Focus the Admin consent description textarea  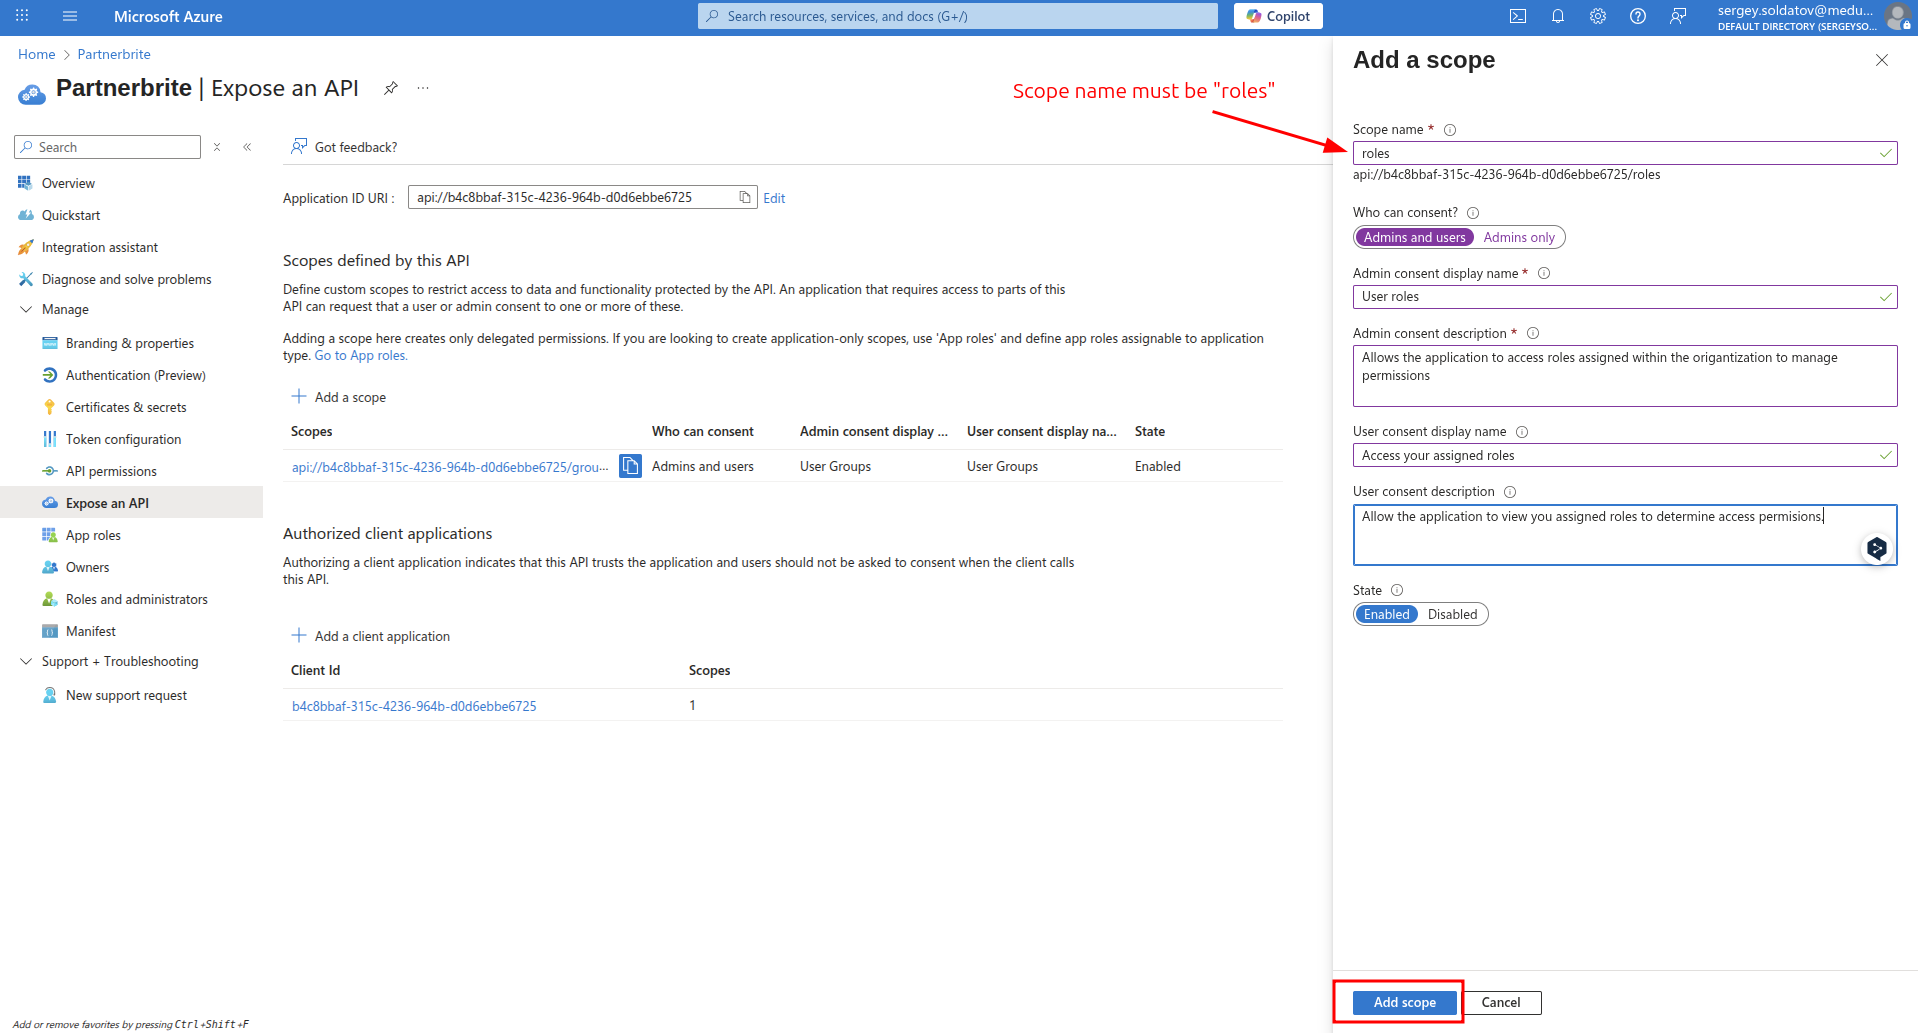[1625, 376]
